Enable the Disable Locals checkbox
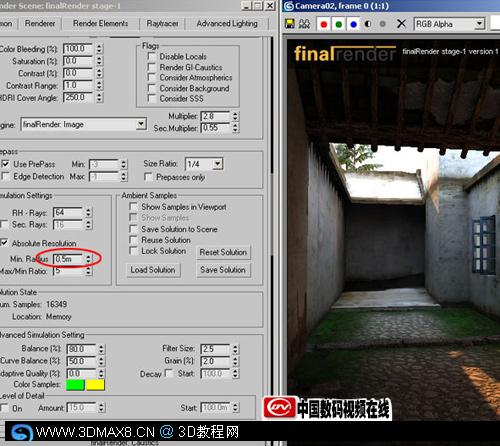The height and width of the screenshot is (446, 500). click(152, 56)
